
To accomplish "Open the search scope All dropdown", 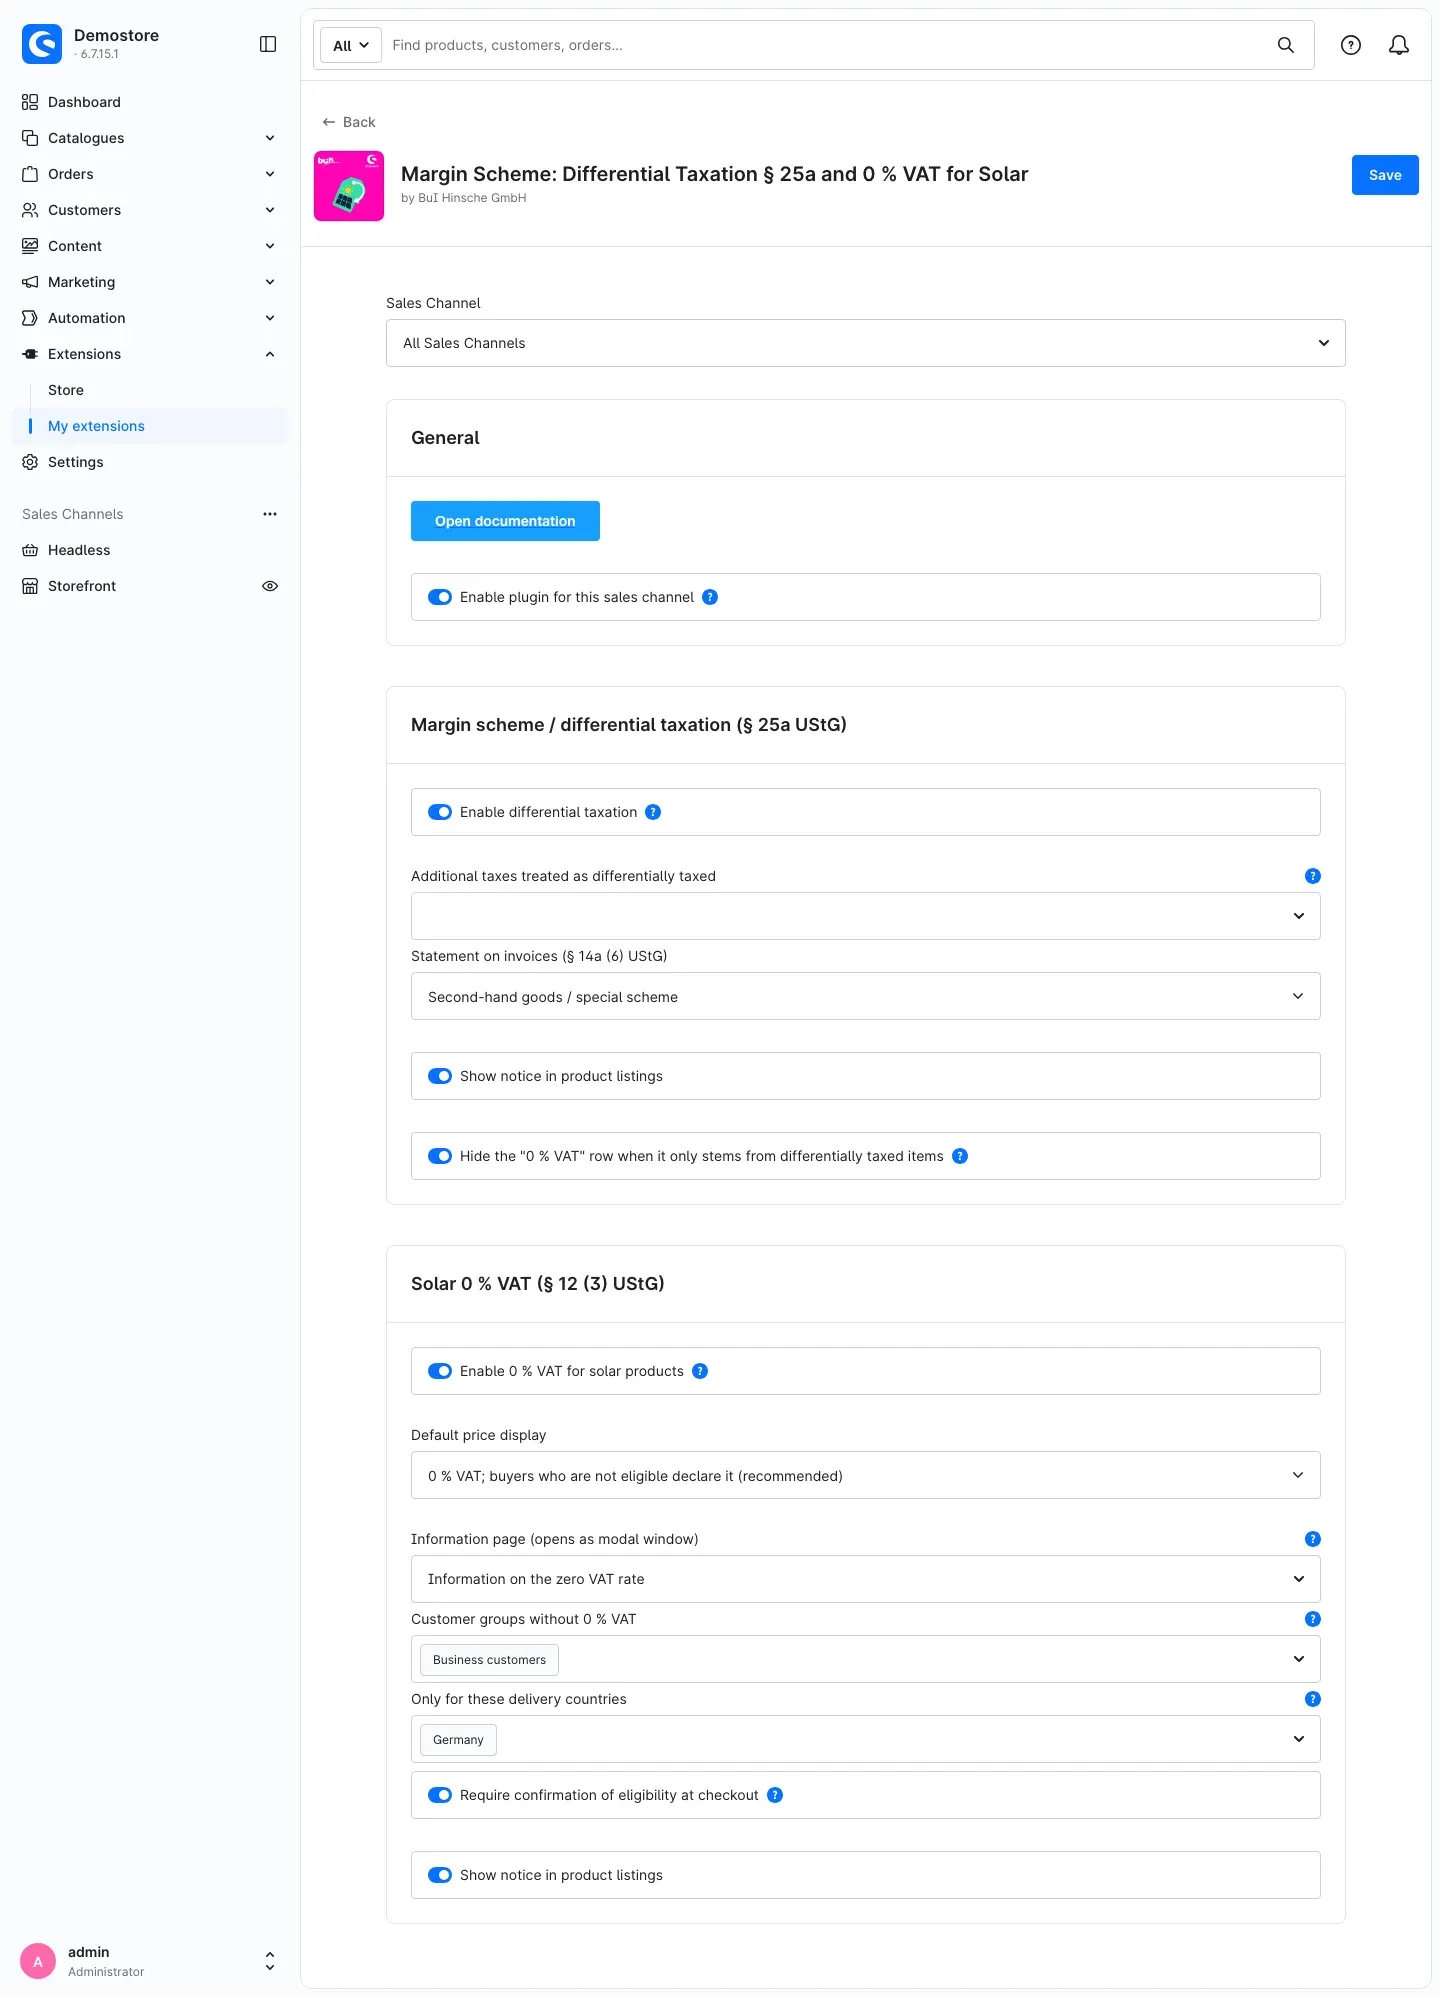I will tap(351, 45).
